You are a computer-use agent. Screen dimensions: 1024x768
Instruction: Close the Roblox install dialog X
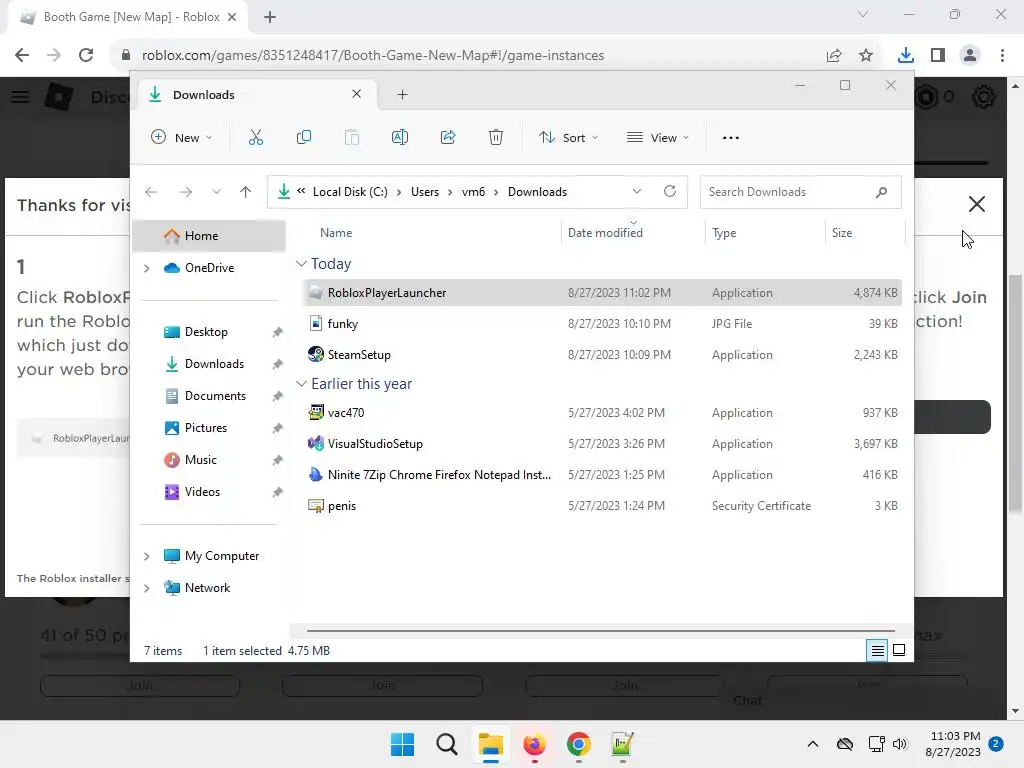[x=976, y=204]
